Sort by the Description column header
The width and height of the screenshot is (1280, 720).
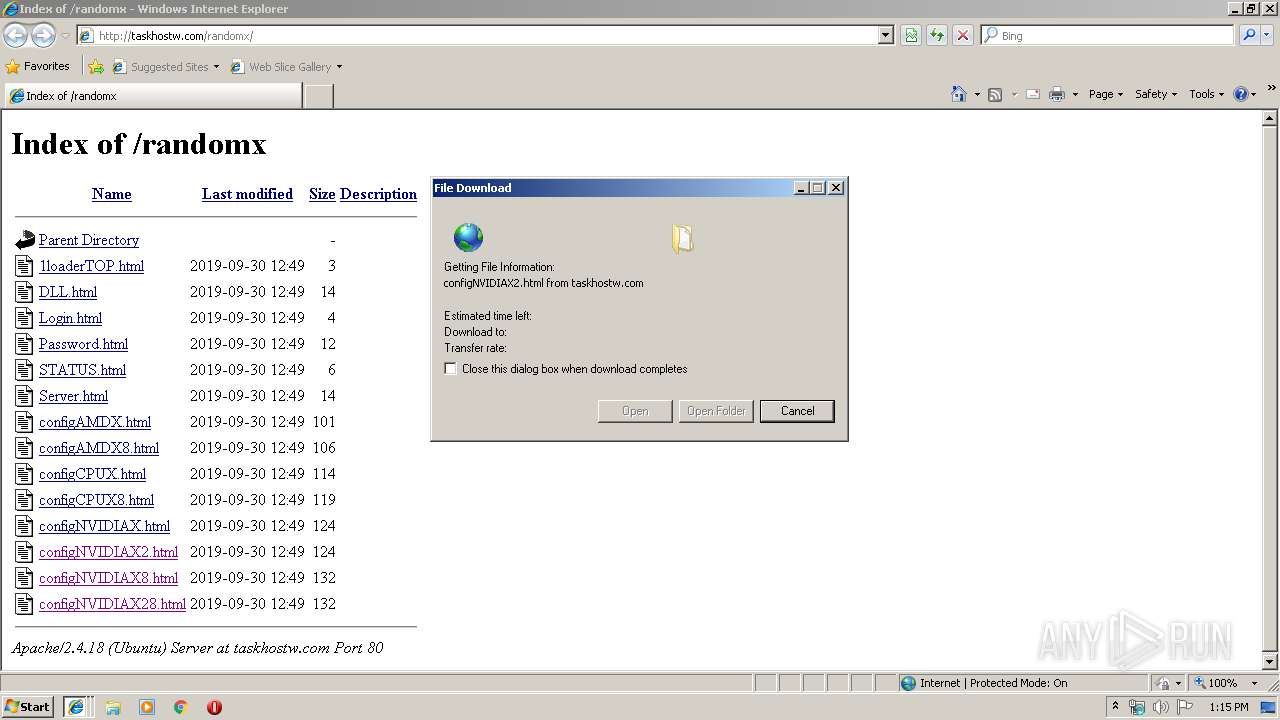pyautogui.click(x=378, y=194)
